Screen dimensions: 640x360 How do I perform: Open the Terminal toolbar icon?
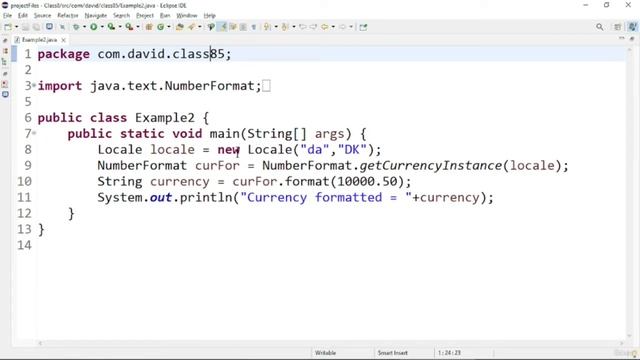point(49,27)
